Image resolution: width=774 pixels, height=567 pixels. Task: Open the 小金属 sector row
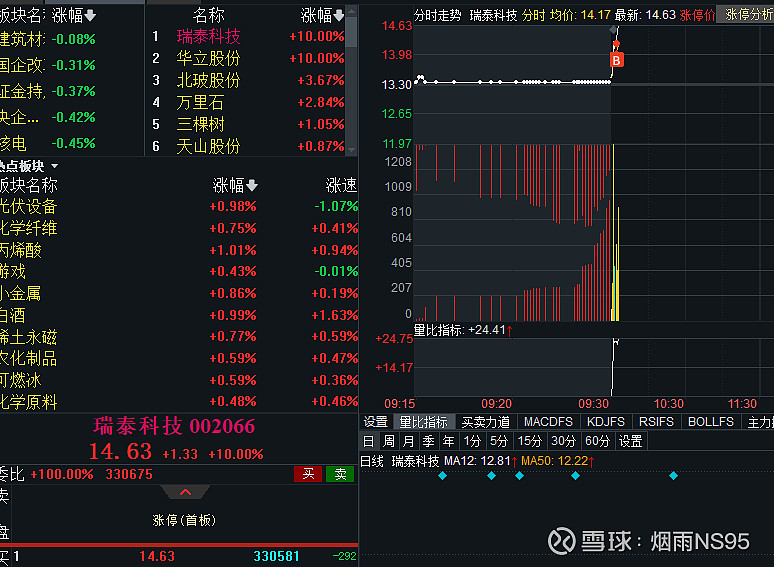179,294
